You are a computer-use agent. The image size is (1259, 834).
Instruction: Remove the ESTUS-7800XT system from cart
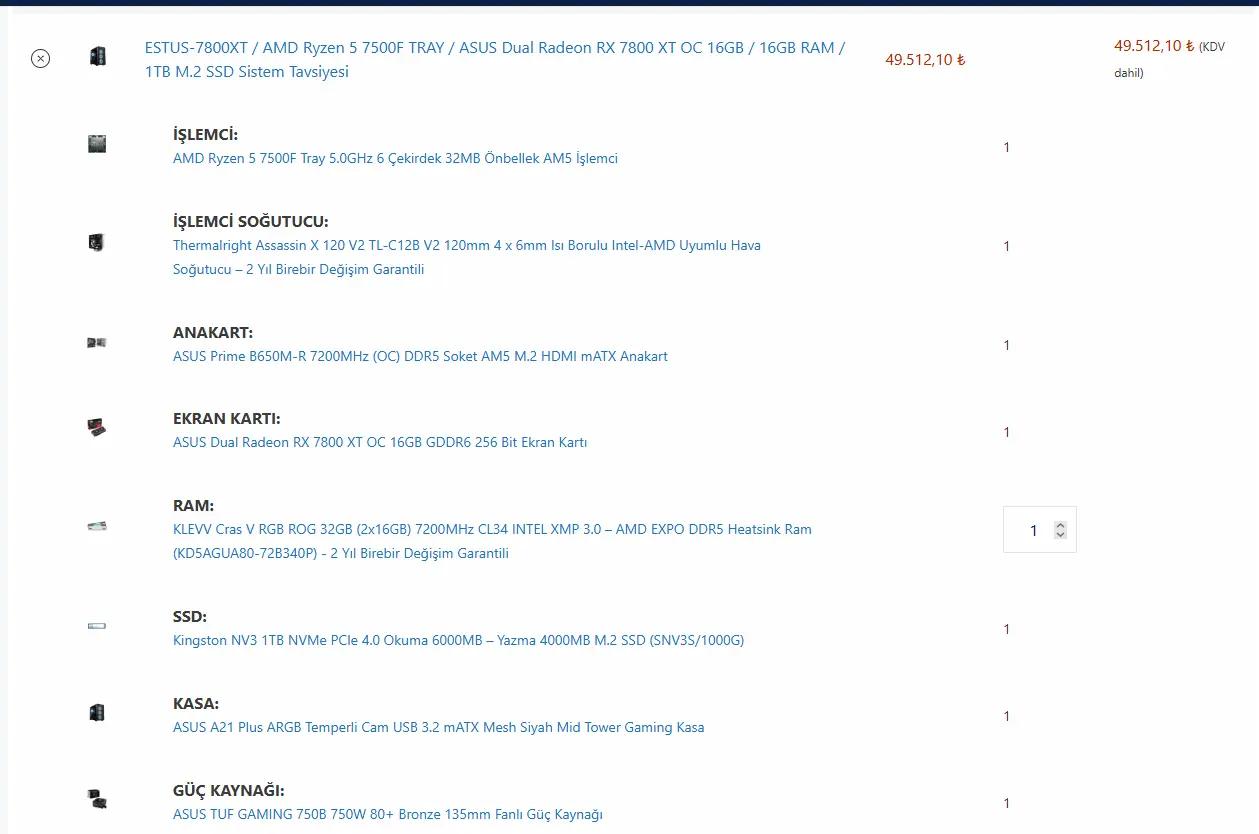tap(40, 59)
